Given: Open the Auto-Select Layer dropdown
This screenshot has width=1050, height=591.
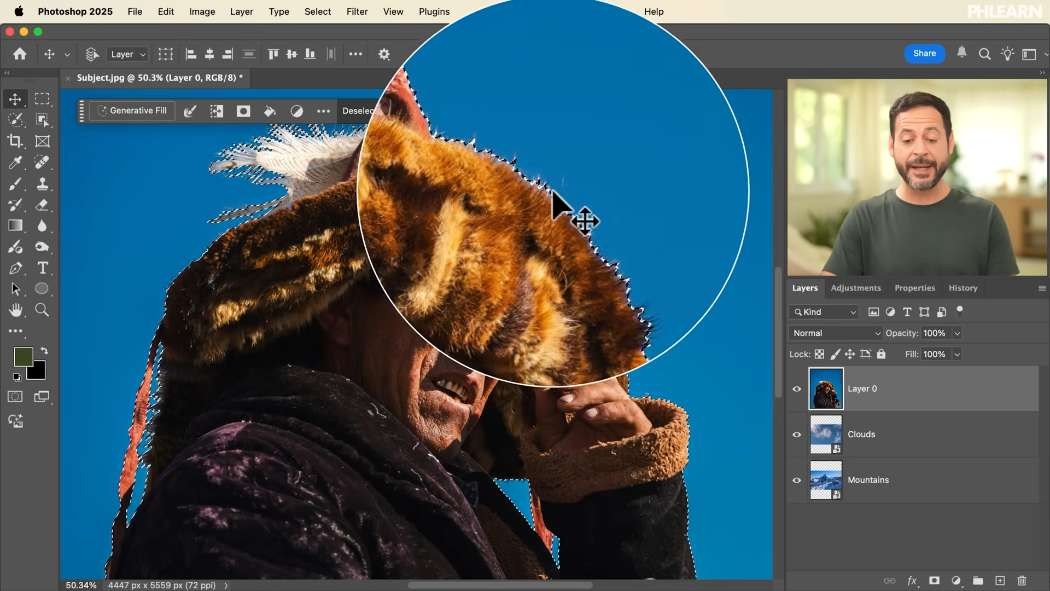Looking at the screenshot, I should coord(127,54).
